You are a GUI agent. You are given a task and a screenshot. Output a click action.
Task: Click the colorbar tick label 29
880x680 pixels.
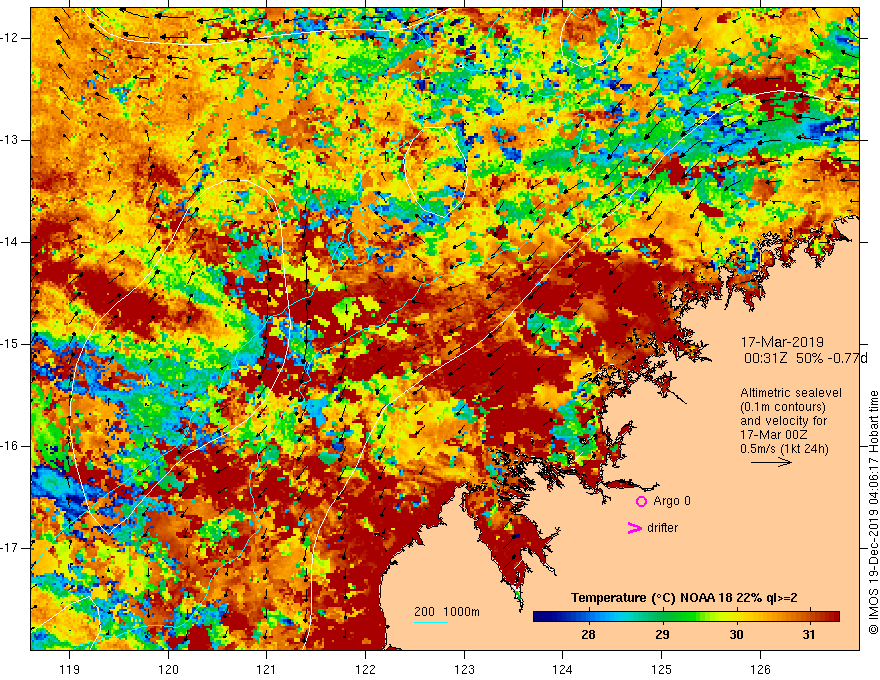662,635
